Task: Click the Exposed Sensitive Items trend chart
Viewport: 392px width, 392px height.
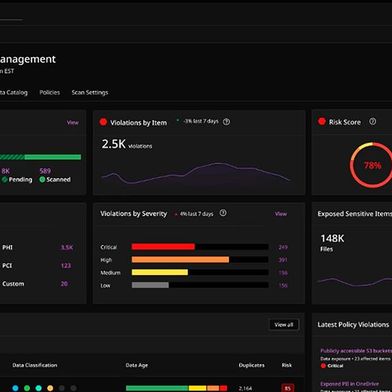Action: tap(354, 282)
